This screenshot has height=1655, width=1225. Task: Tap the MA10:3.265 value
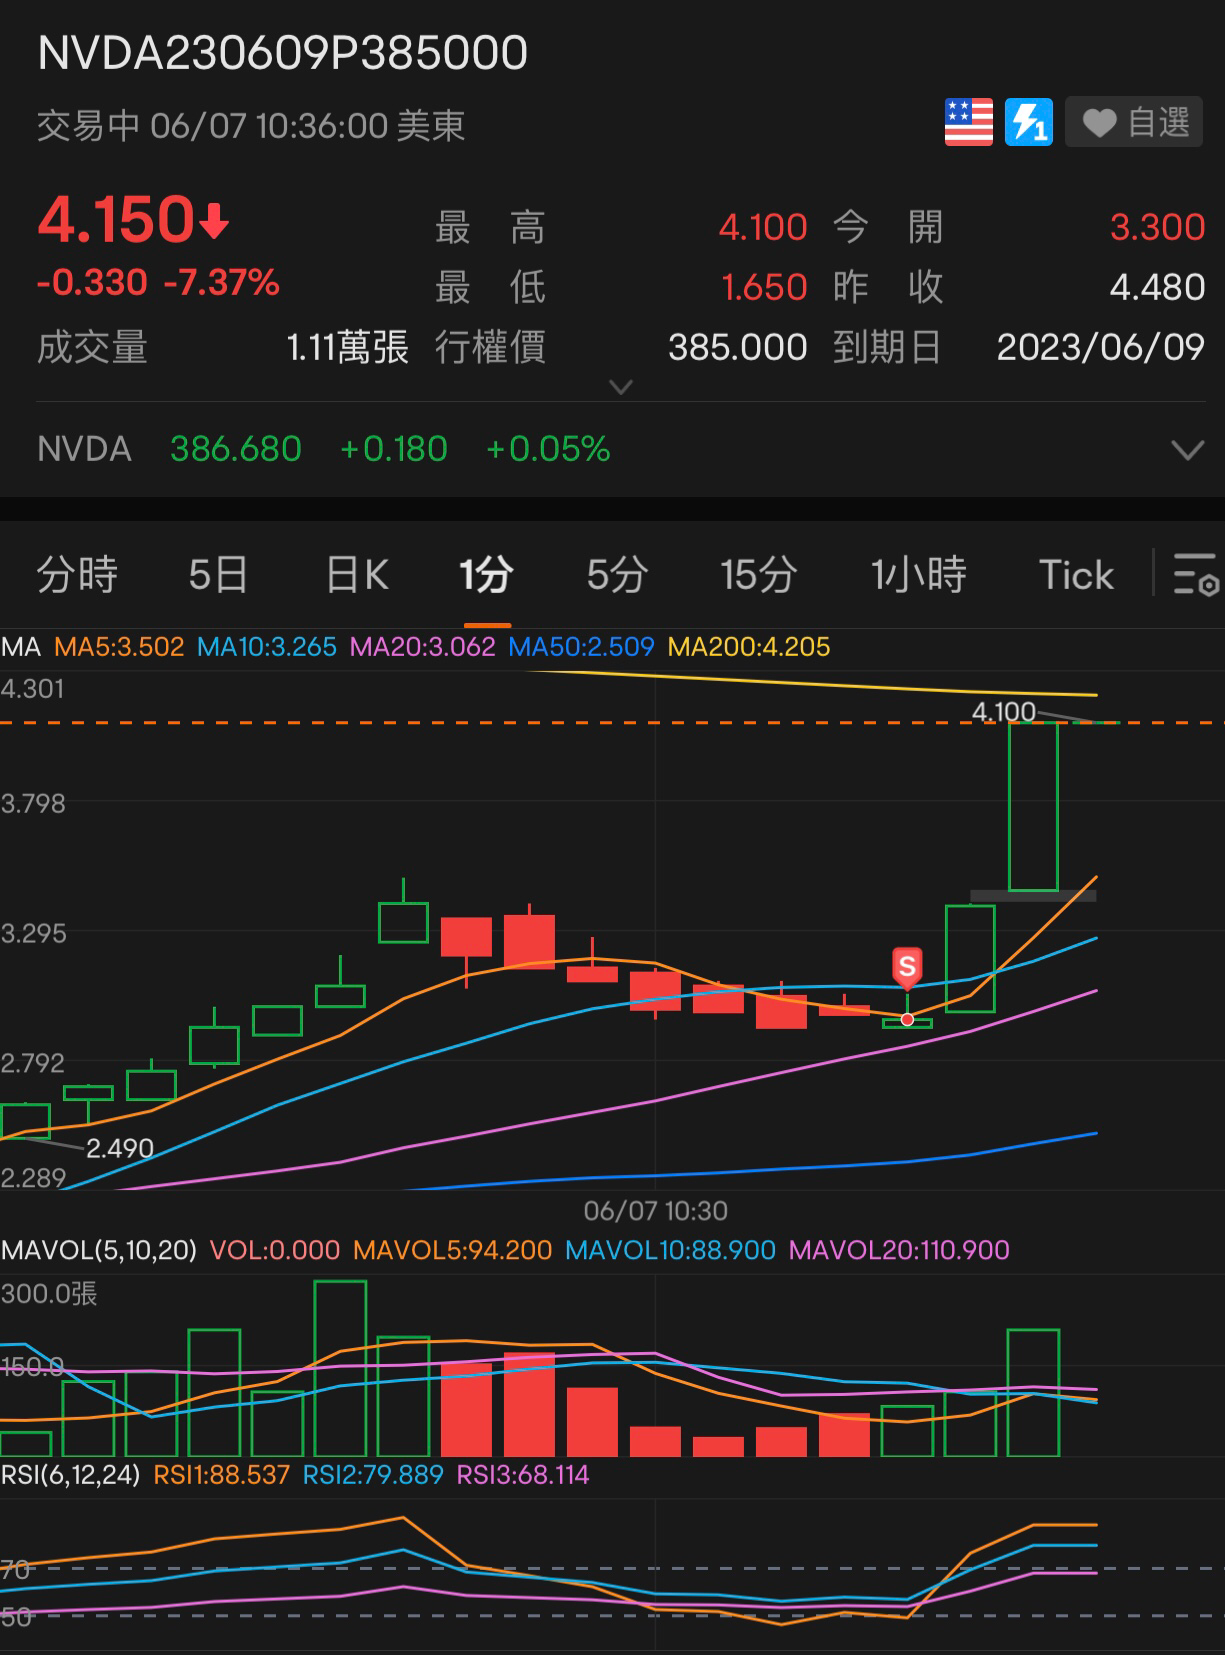pyautogui.click(x=267, y=647)
